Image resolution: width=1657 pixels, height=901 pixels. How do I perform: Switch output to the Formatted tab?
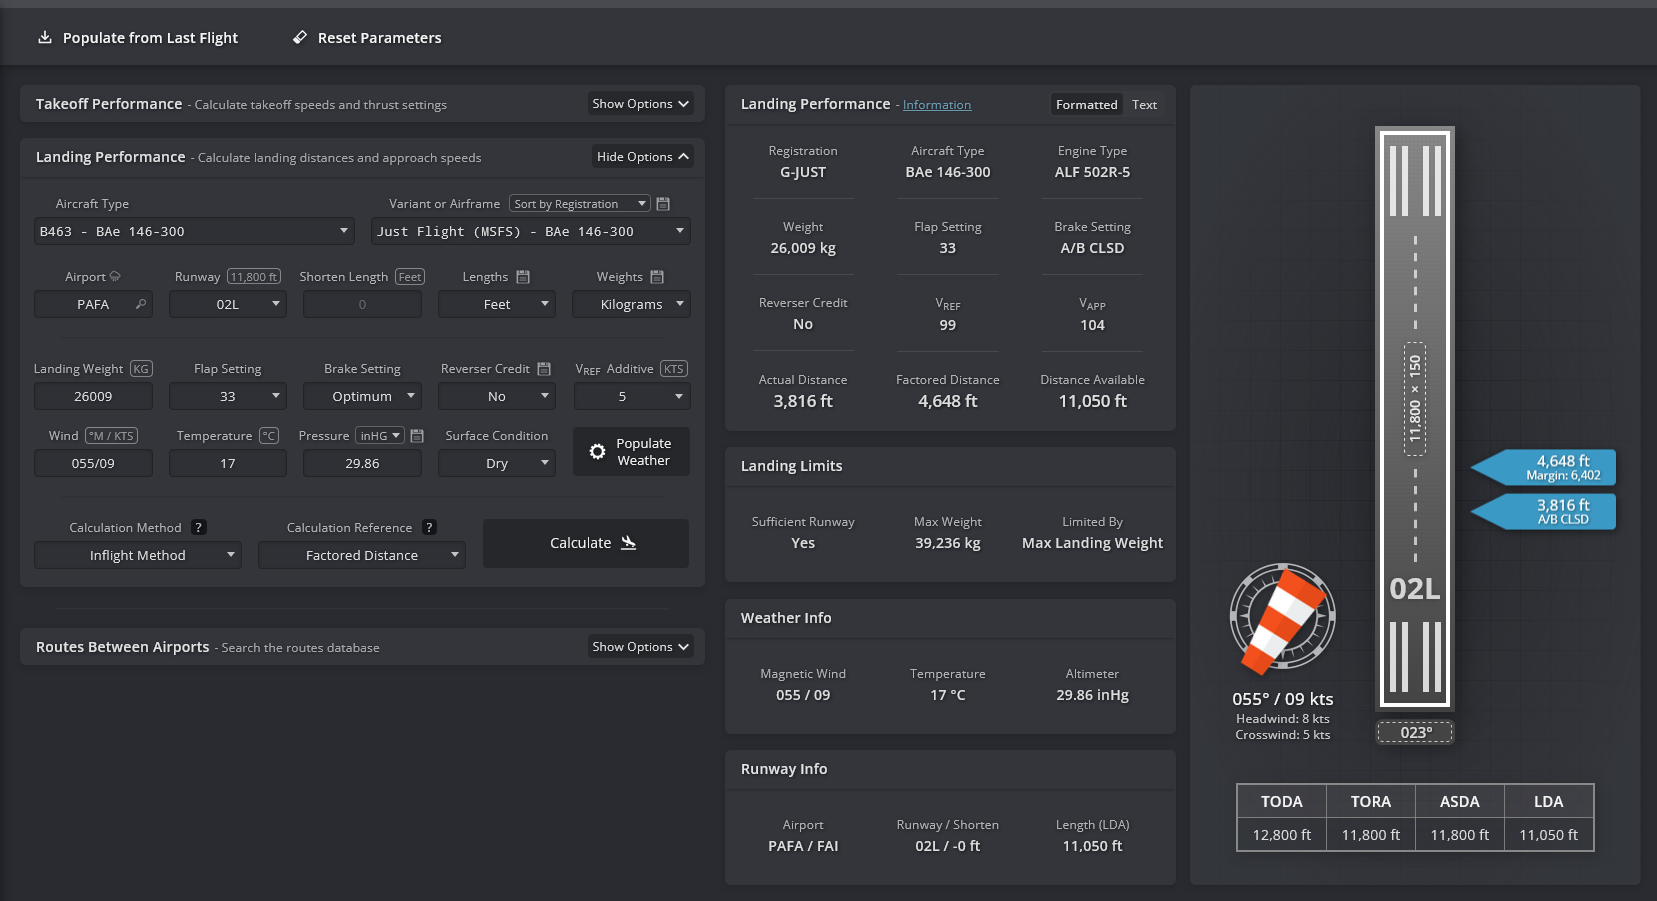point(1086,105)
